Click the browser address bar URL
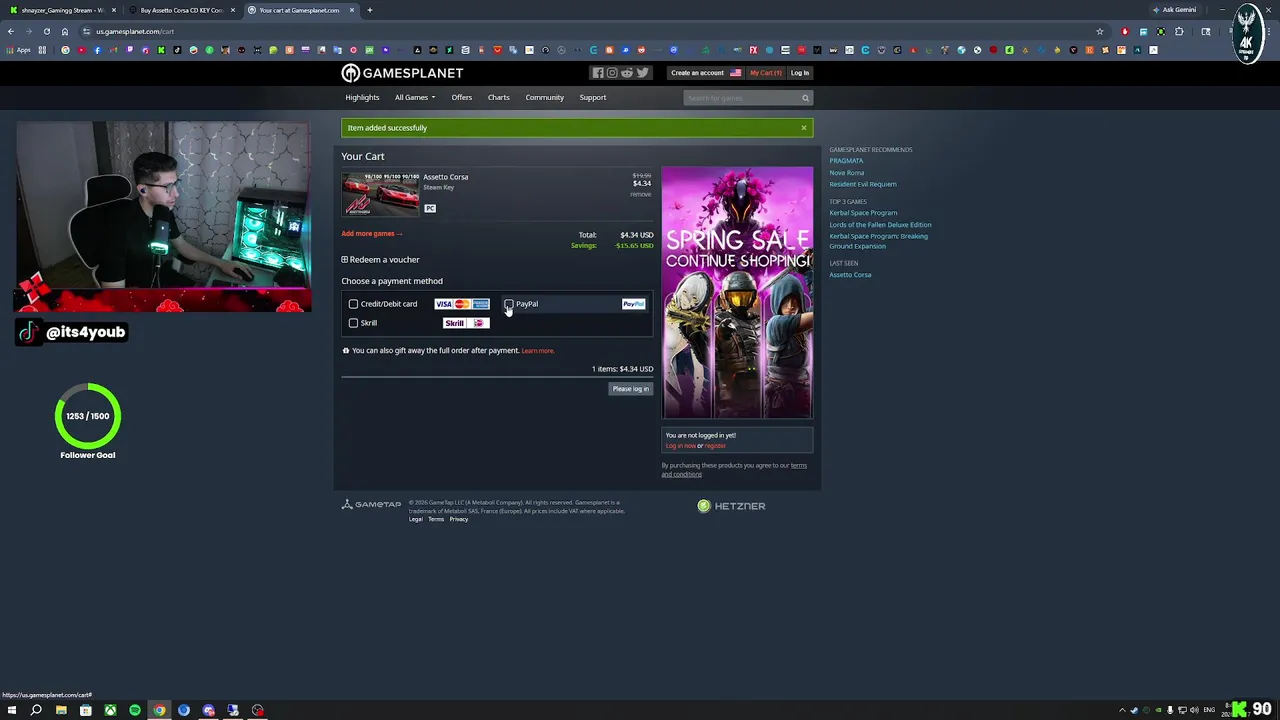The width and height of the screenshot is (1280, 720). (135, 31)
